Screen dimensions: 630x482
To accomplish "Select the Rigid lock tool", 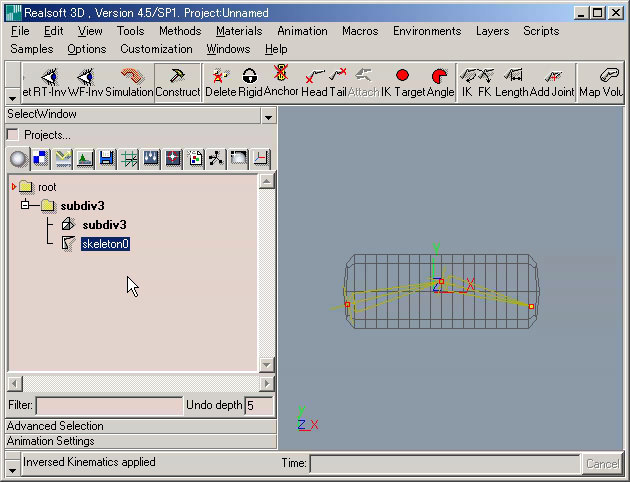I will click(x=250, y=82).
